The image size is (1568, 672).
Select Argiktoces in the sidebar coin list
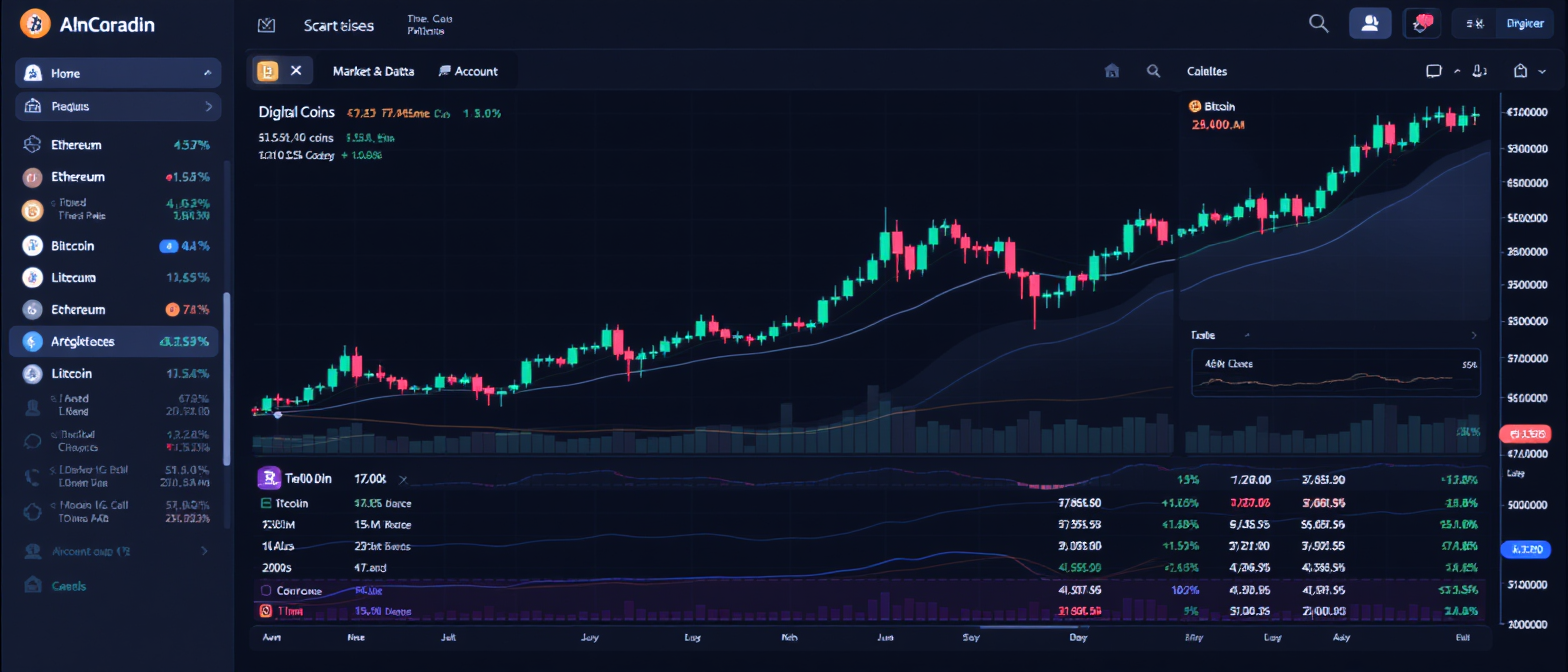point(83,342)
